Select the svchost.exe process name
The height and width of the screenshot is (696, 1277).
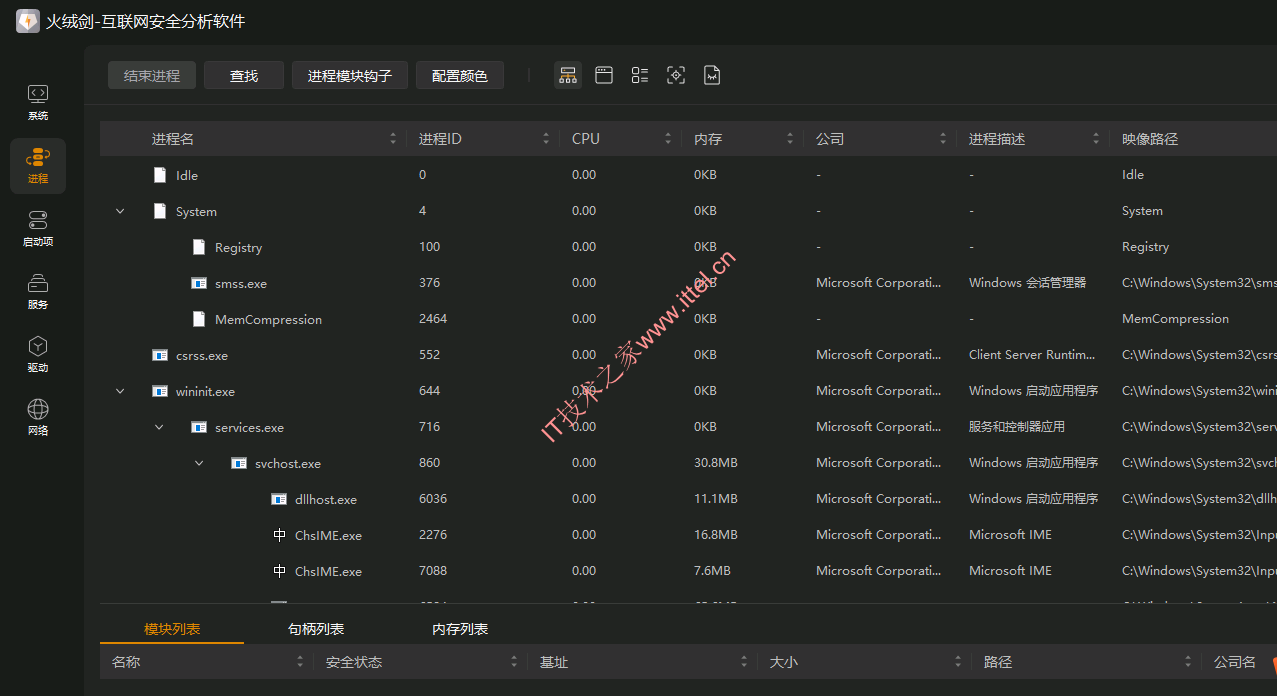click(288, 463)
